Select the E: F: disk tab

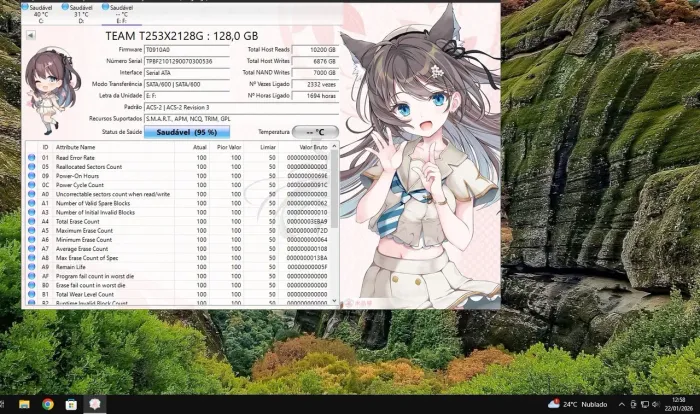pyautogui.click(x=121, y=14)
